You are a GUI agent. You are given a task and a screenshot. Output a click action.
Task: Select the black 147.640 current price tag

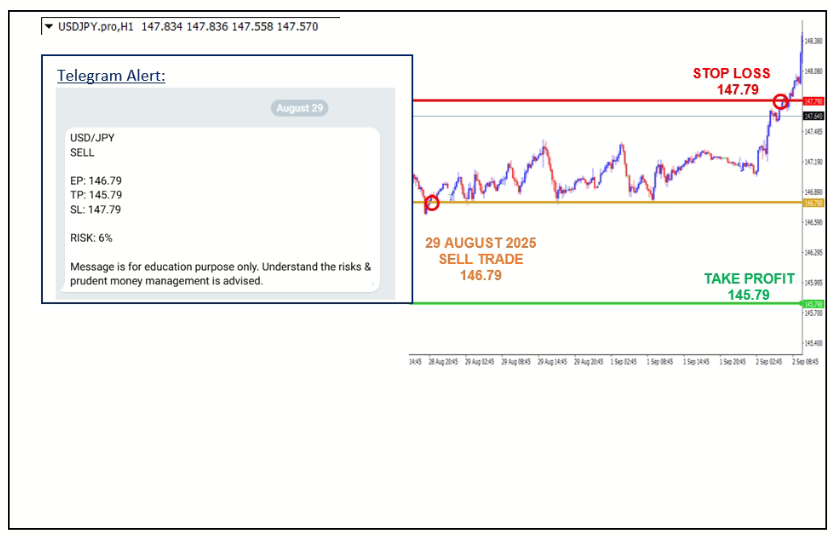click(x=812, y=116)
